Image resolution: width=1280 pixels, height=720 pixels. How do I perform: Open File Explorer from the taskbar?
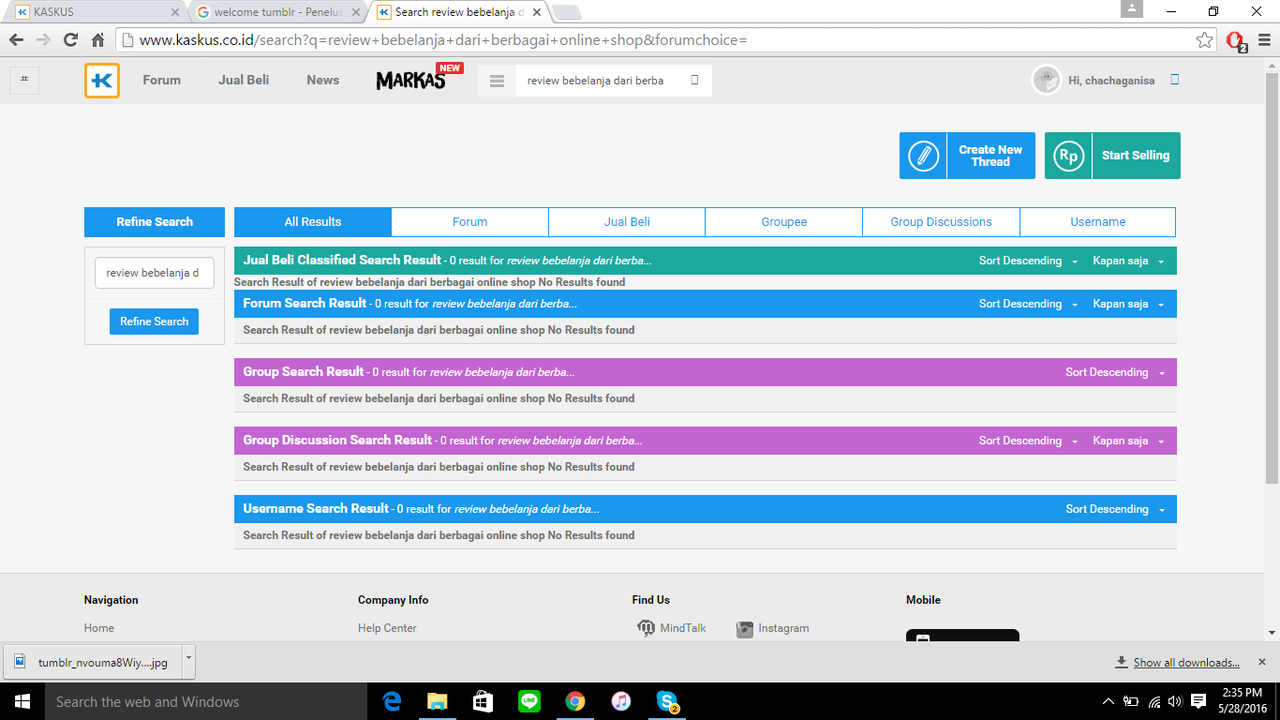(x=437, y=702)
